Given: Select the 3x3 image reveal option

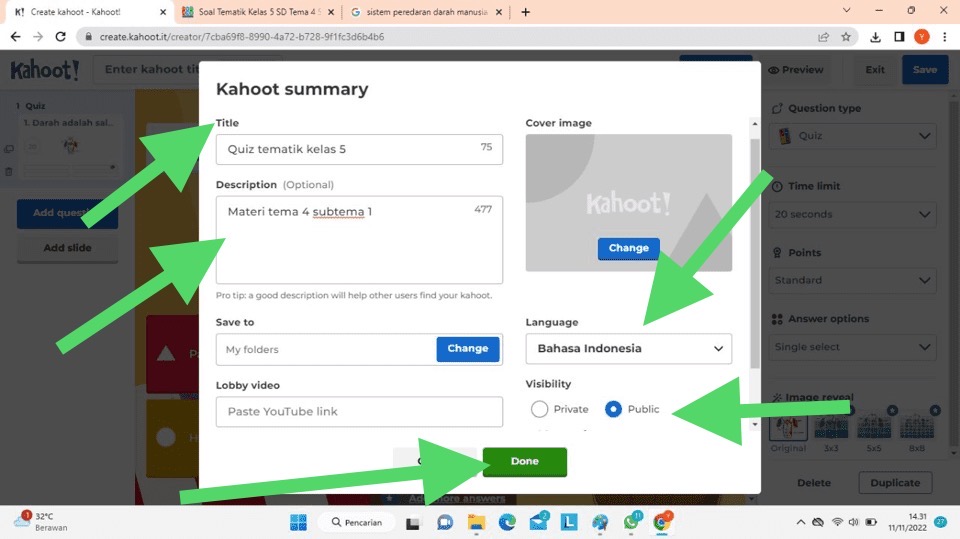Looking at the screenshot, I should [831, 427].
